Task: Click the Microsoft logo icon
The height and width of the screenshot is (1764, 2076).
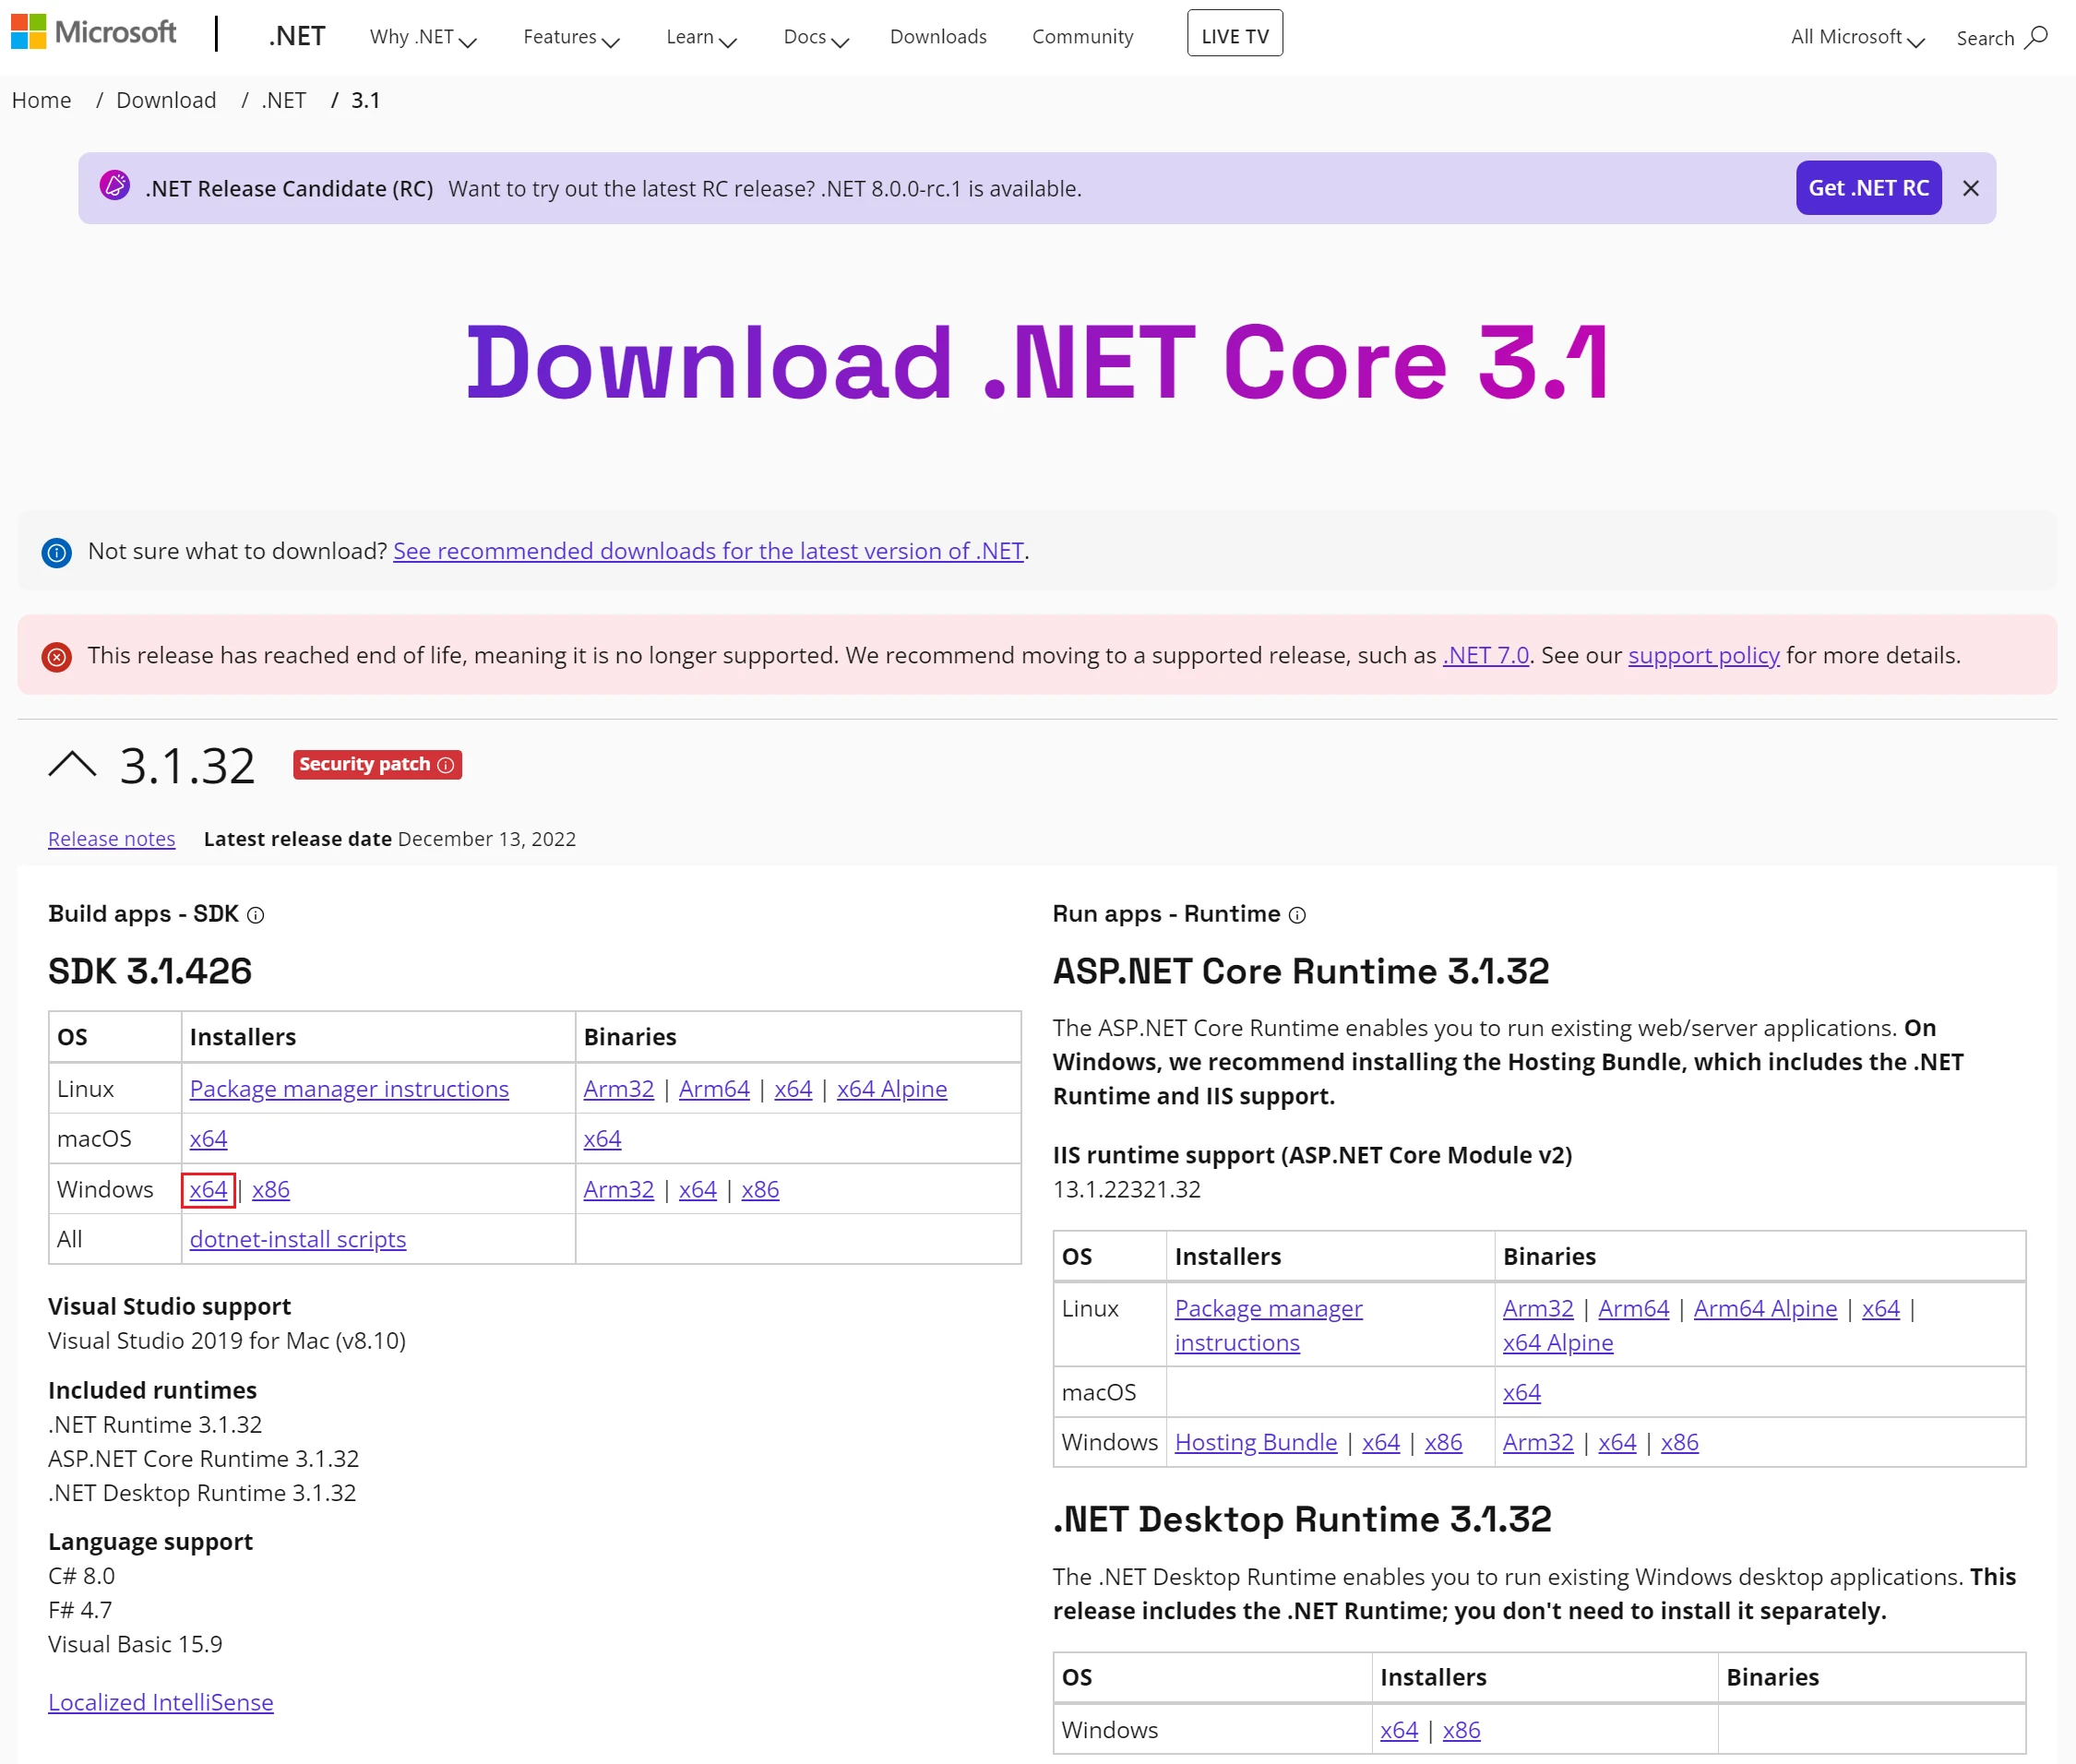Action: click(28, 32)
